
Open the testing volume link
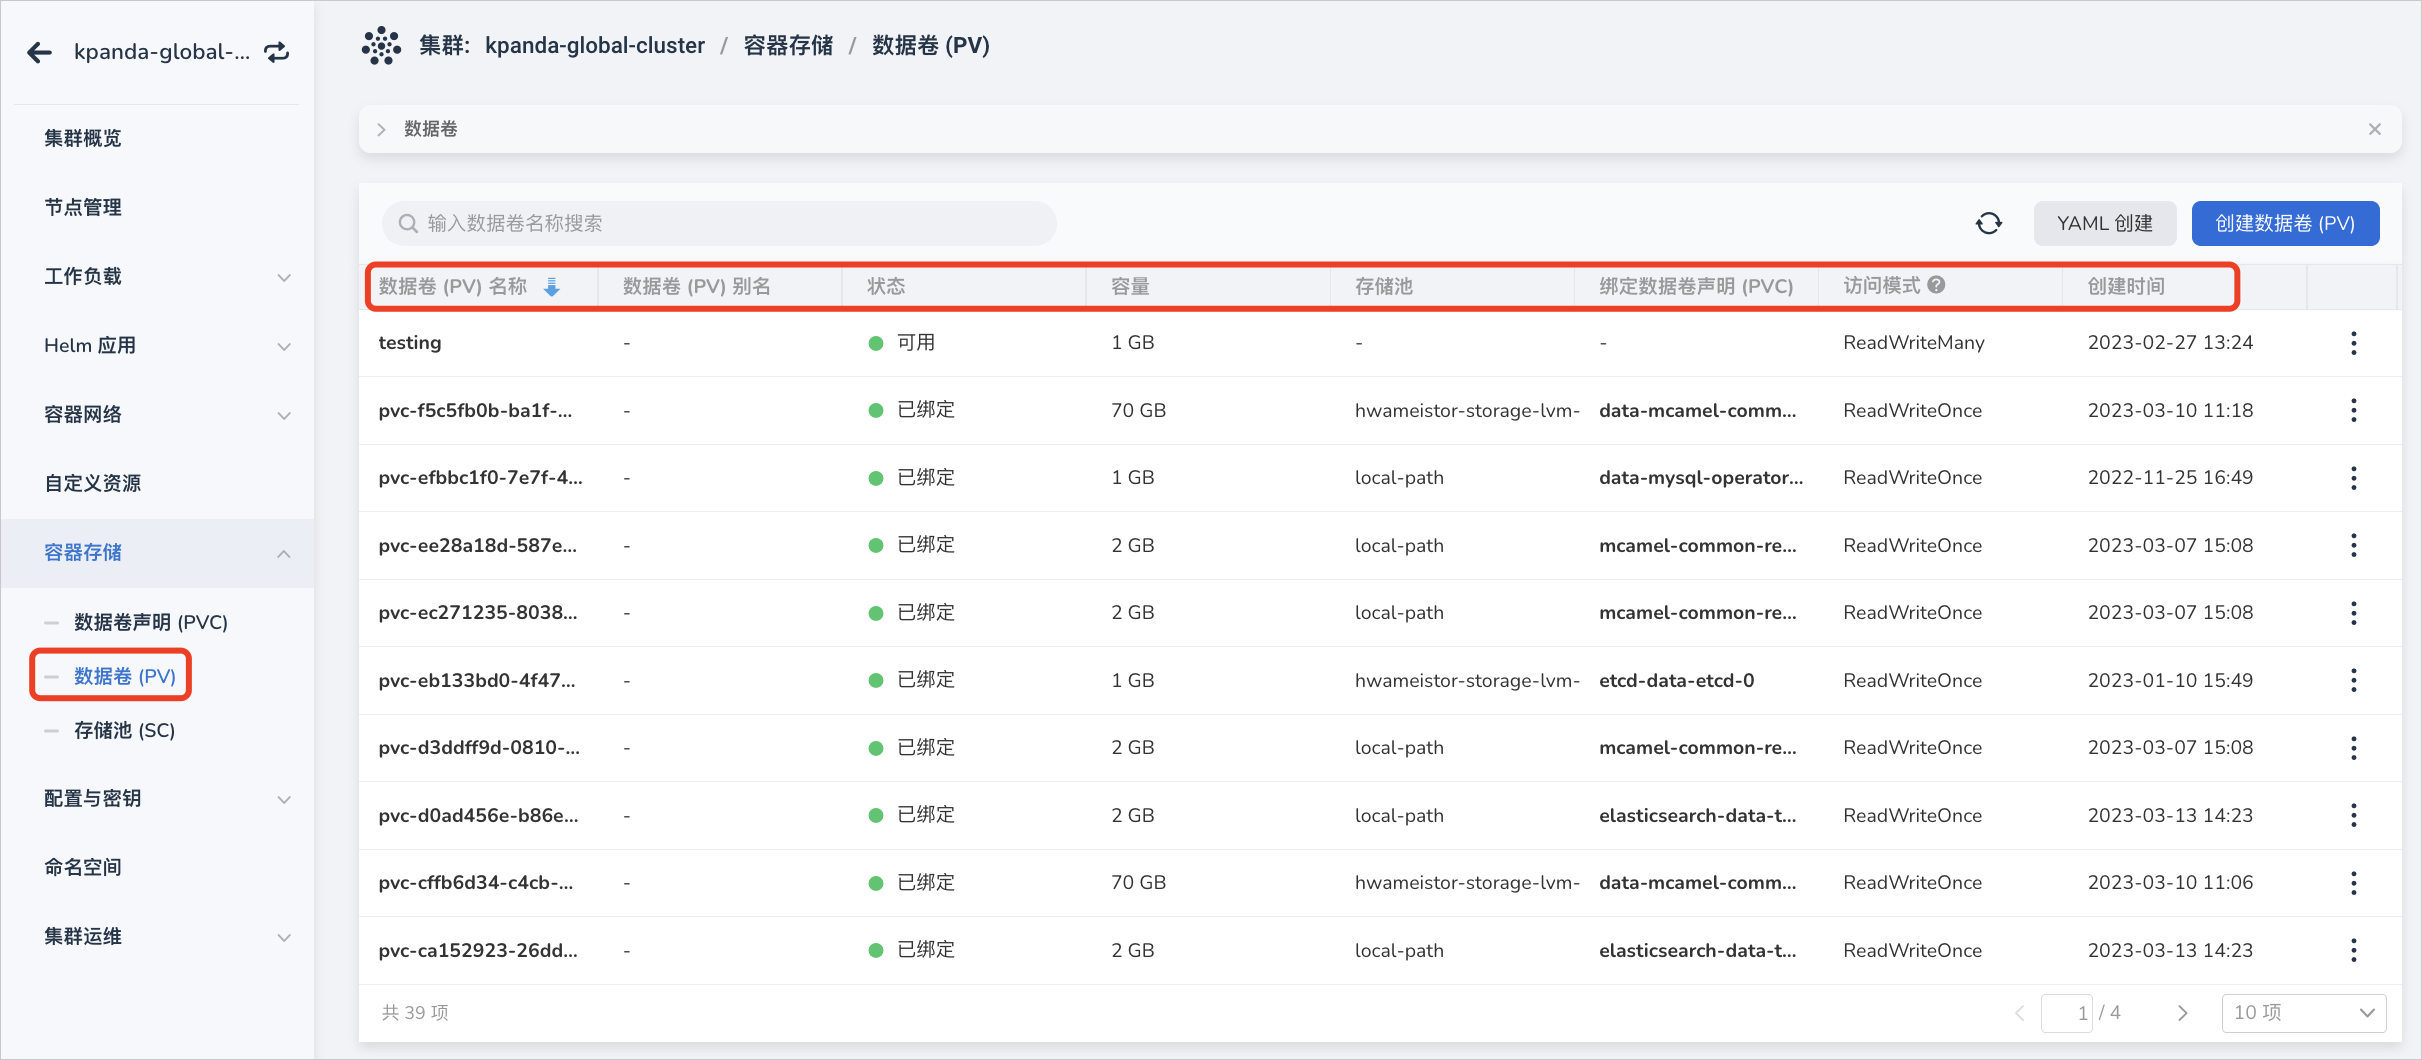tap(410, 343)
